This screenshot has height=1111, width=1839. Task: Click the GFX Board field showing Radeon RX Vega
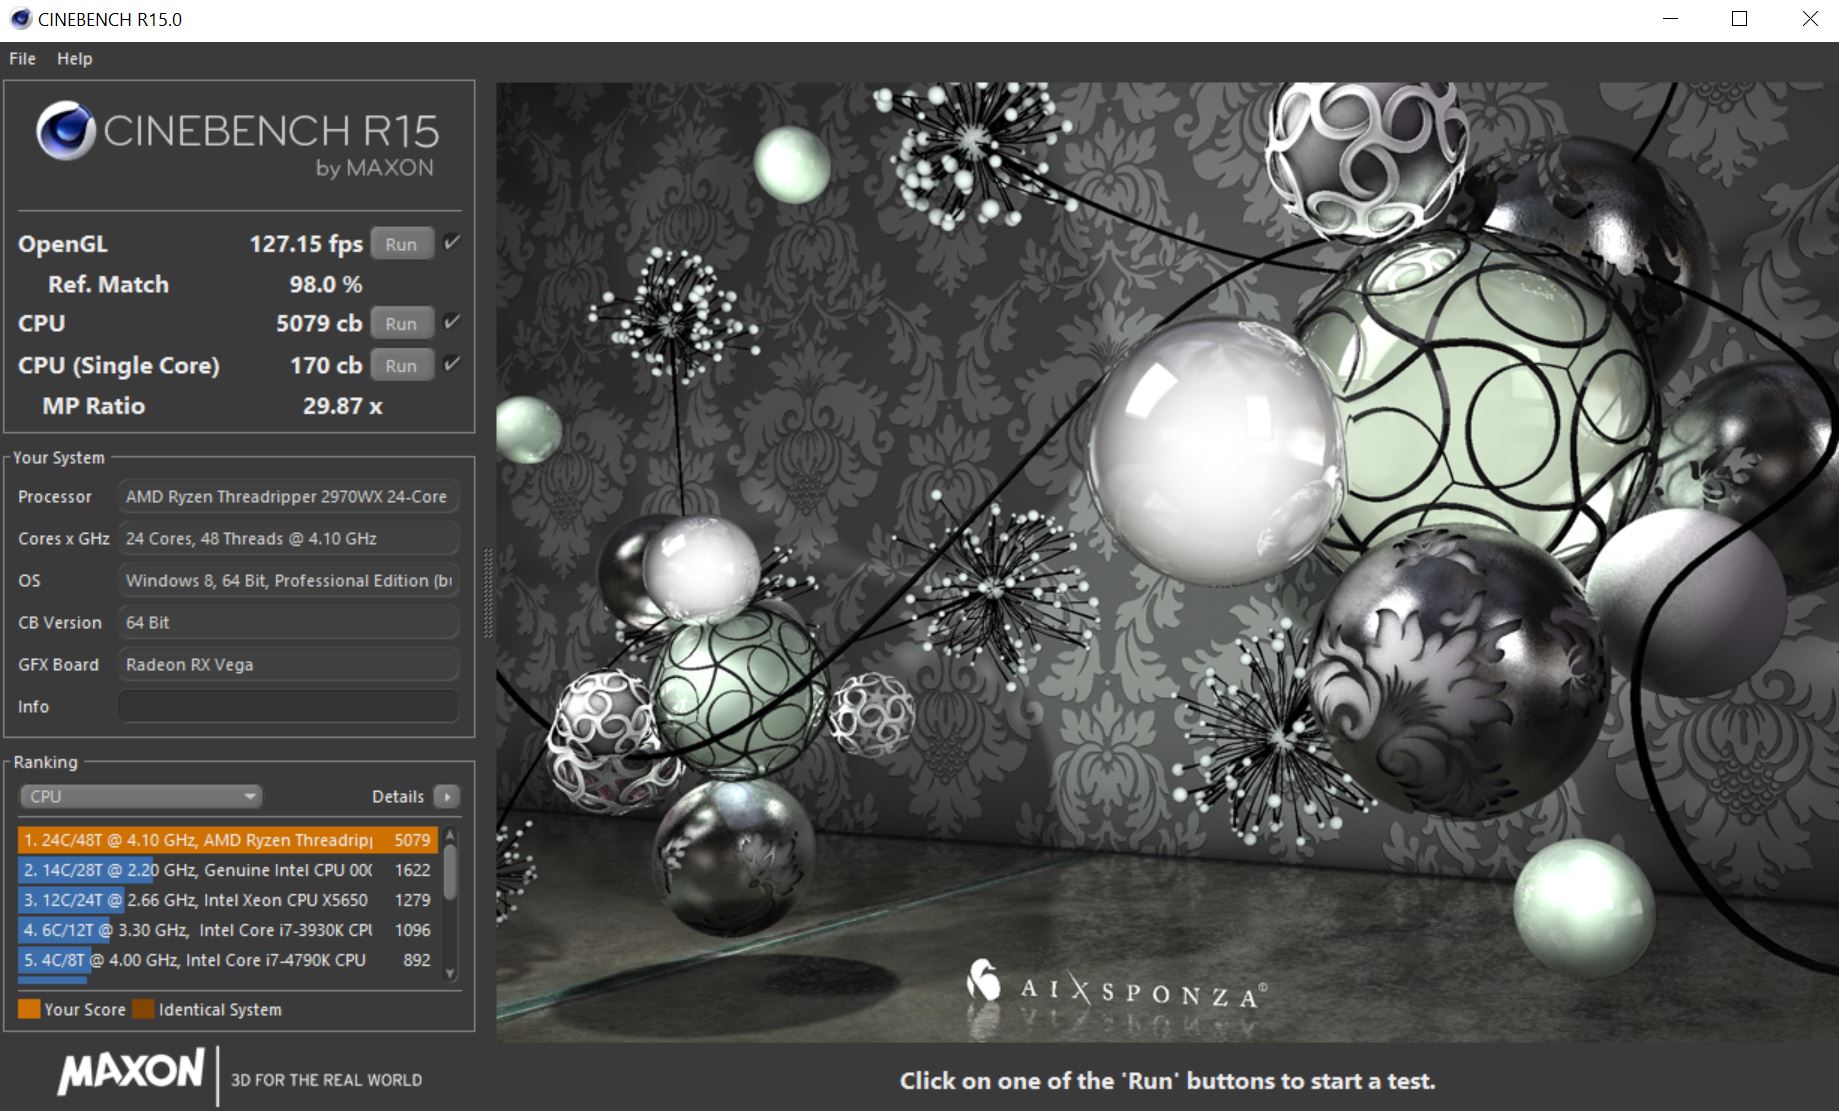(x=288, y=664)
